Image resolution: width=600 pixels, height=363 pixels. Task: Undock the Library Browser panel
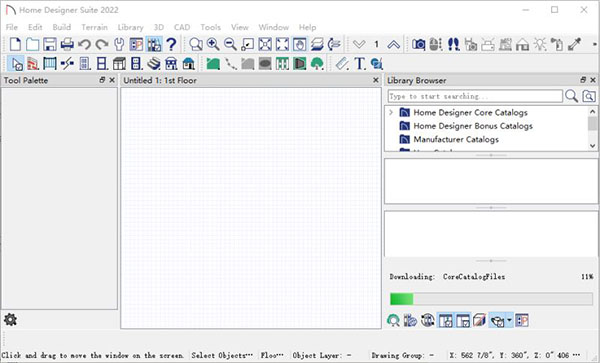click(x=583, y=80)
